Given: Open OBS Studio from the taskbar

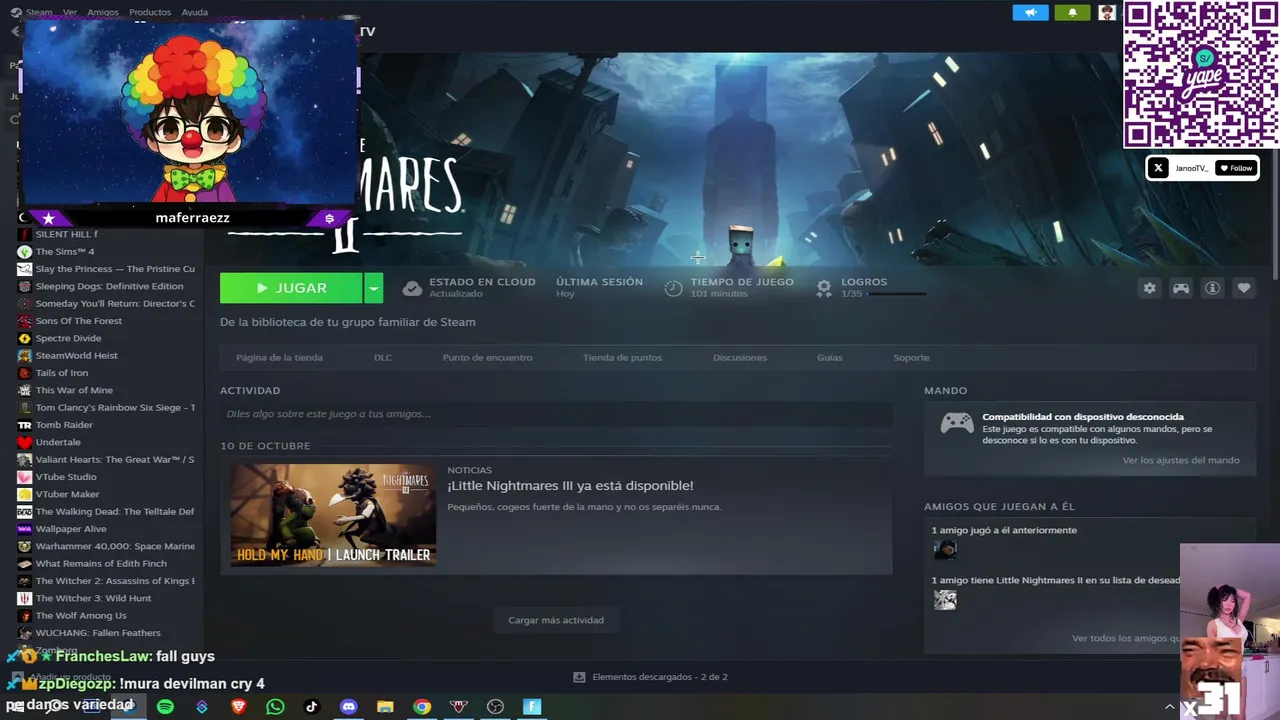Looking at the screenshot, I should (x=495, y=706).
